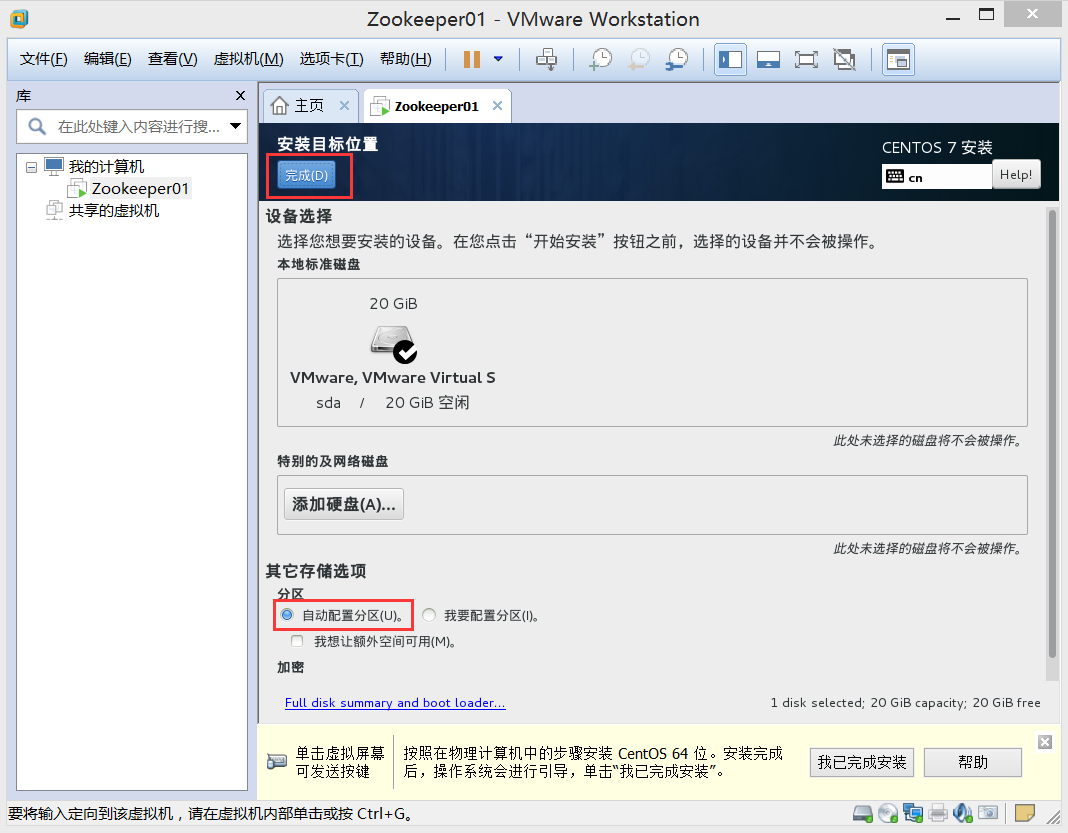Click the revert to snapshot icon
This screenshot has width=1068, height=833.
(x=638, y=59)
